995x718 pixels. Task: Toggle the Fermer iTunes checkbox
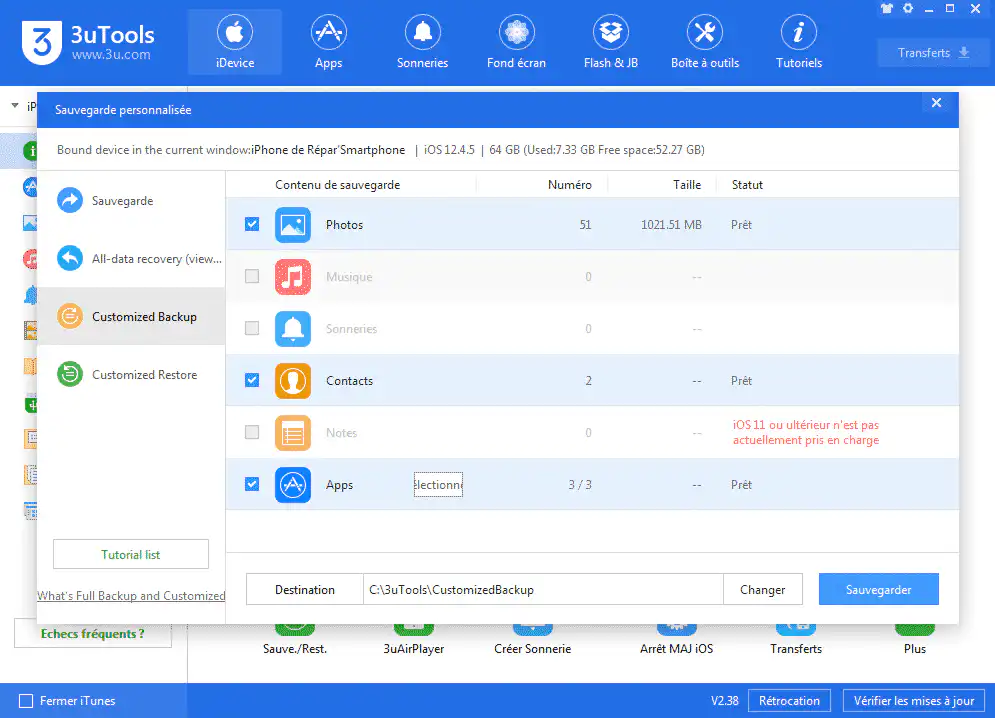[27, 701]
